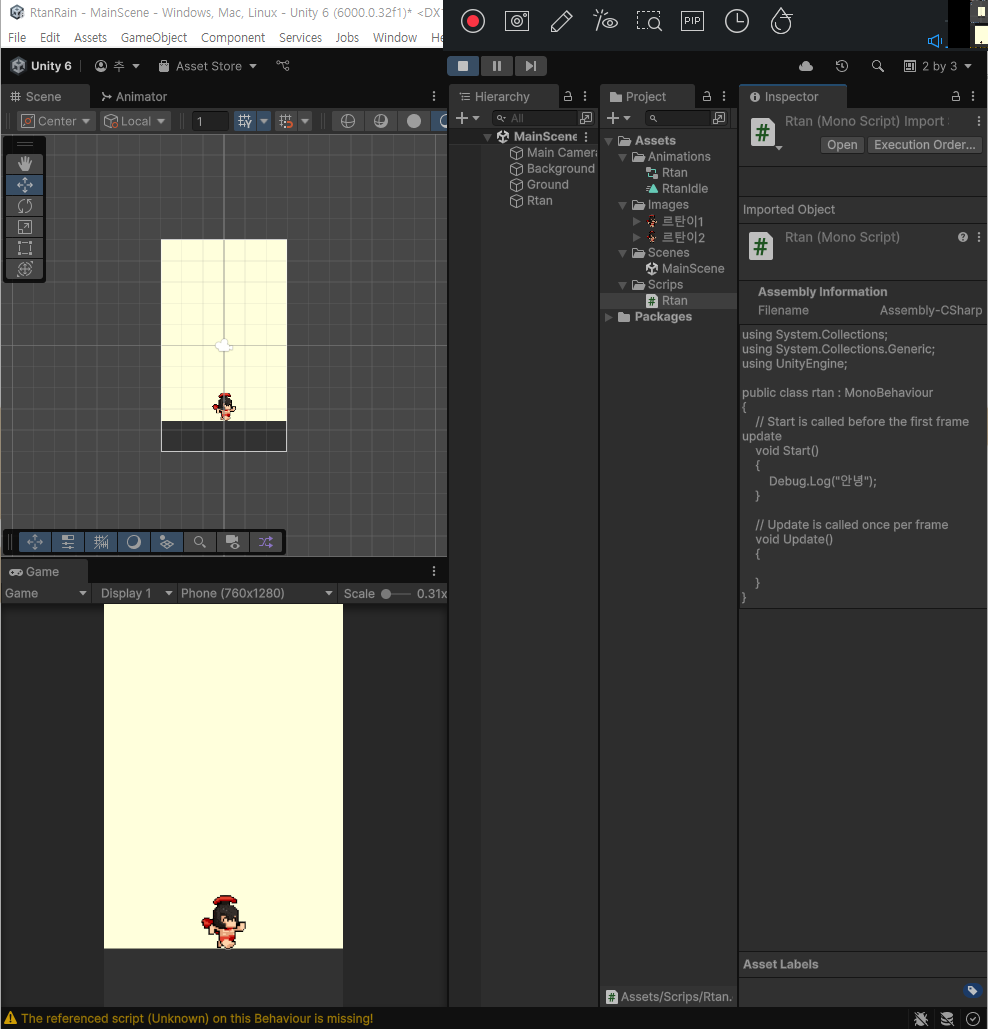
Task: Open the Window menu
Action: [395, 37]
